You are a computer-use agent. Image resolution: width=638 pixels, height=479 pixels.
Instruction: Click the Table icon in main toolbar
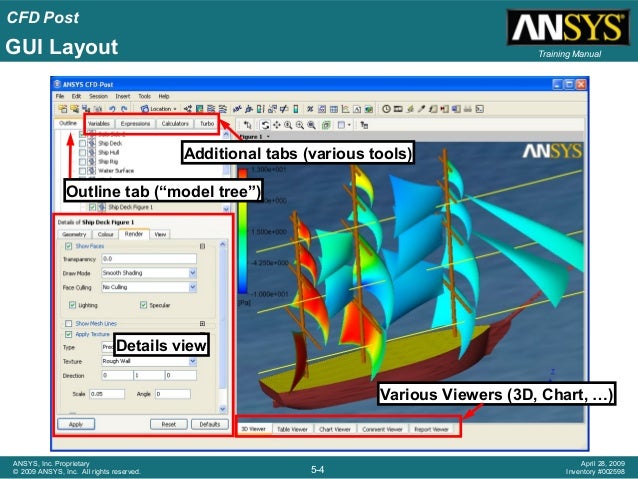point(334,109)
